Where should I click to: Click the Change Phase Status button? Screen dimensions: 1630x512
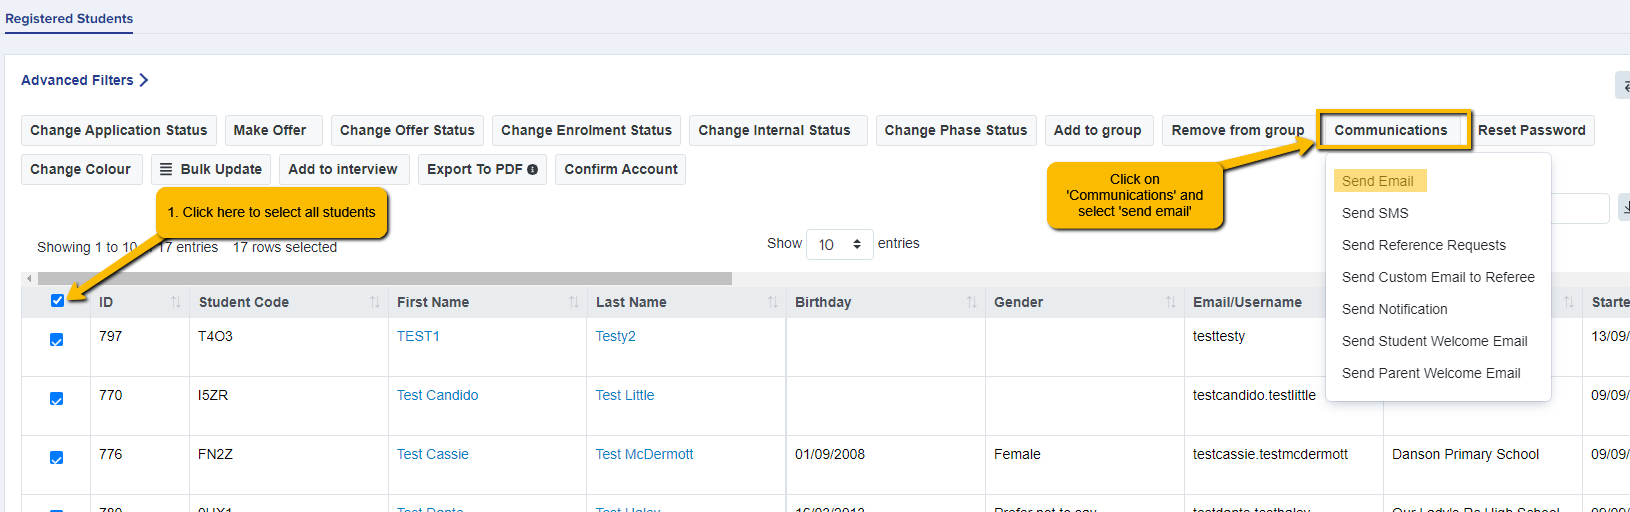pos(956,130)
